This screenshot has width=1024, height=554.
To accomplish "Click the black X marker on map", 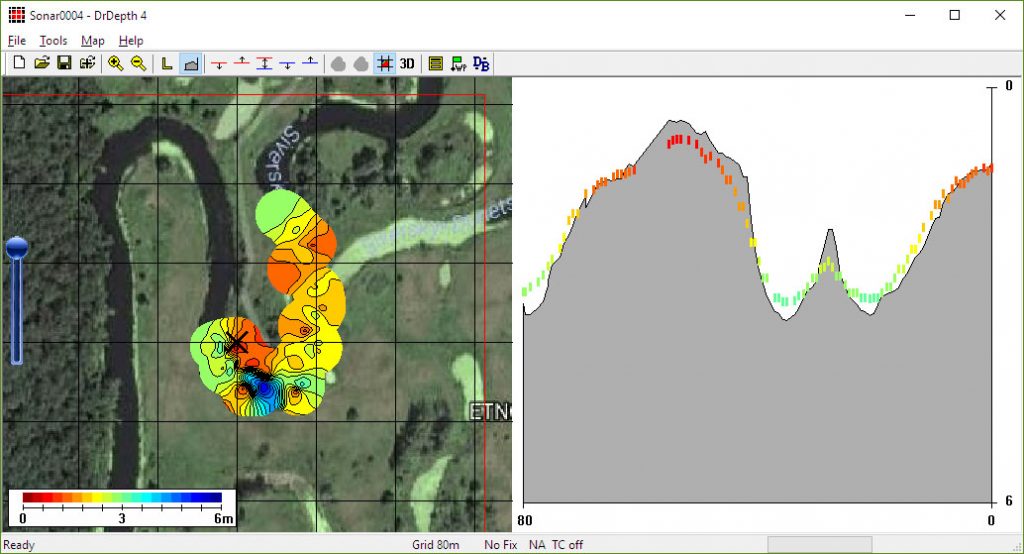I will pyautogui.click(x=236, y=343).
